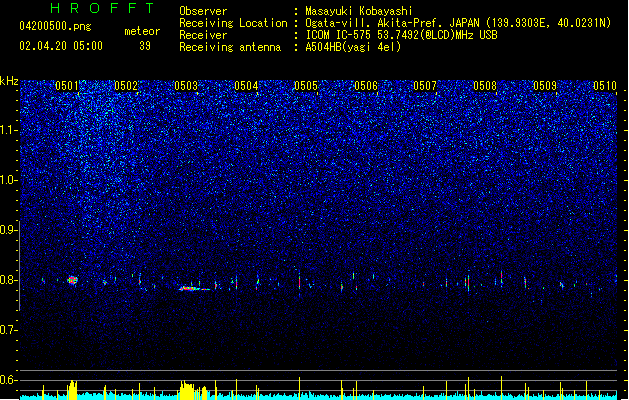Click the 0504 time marker
This screenshot has width=629, height=400.
246,86
